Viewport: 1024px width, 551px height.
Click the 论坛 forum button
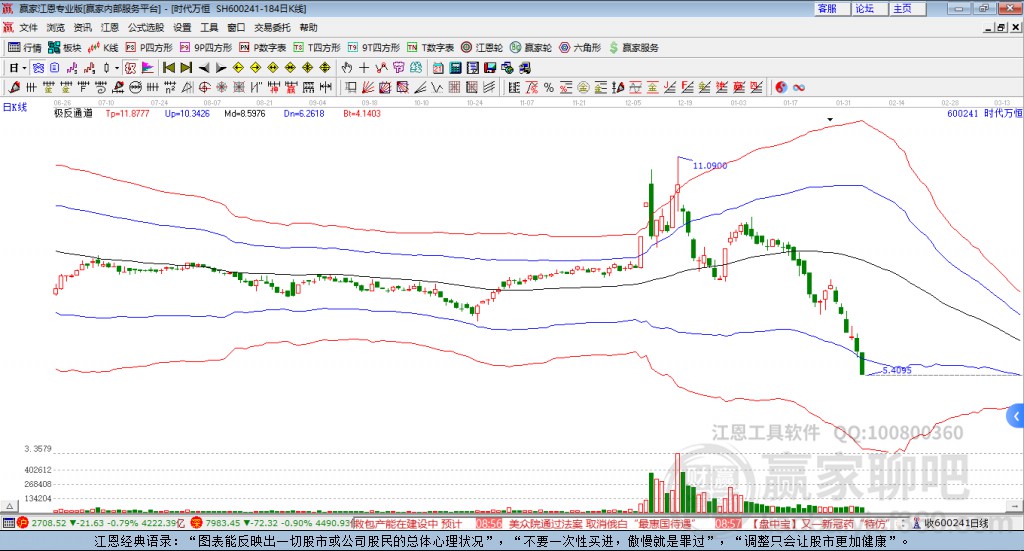click(x=869, y=8)
